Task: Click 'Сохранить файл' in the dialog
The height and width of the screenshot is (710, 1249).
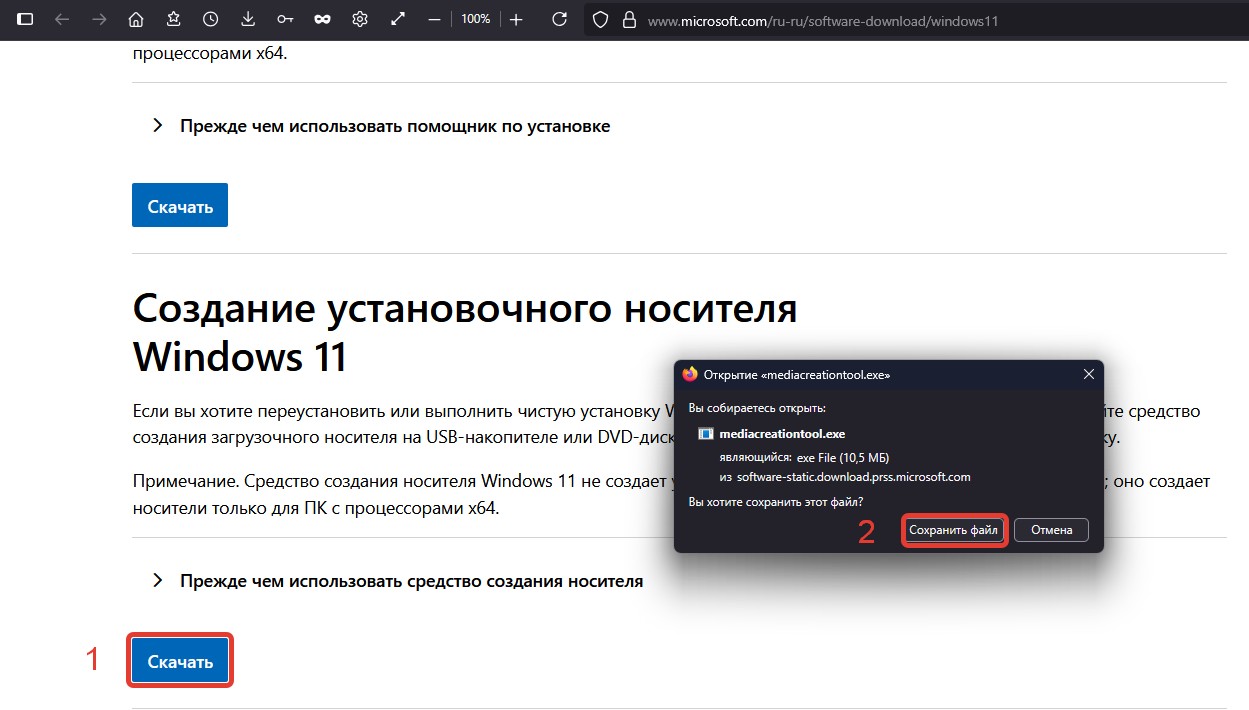Action: coord(954,530)
